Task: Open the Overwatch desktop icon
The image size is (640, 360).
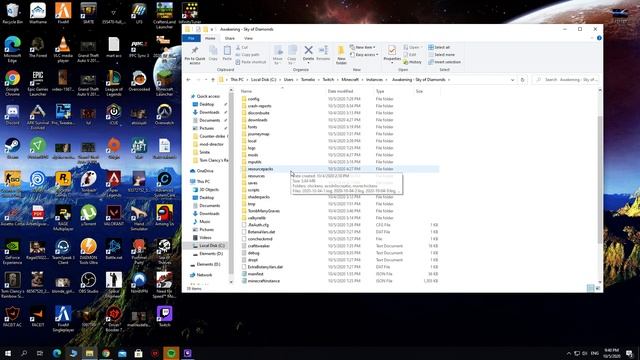Action: click(164, 115)
